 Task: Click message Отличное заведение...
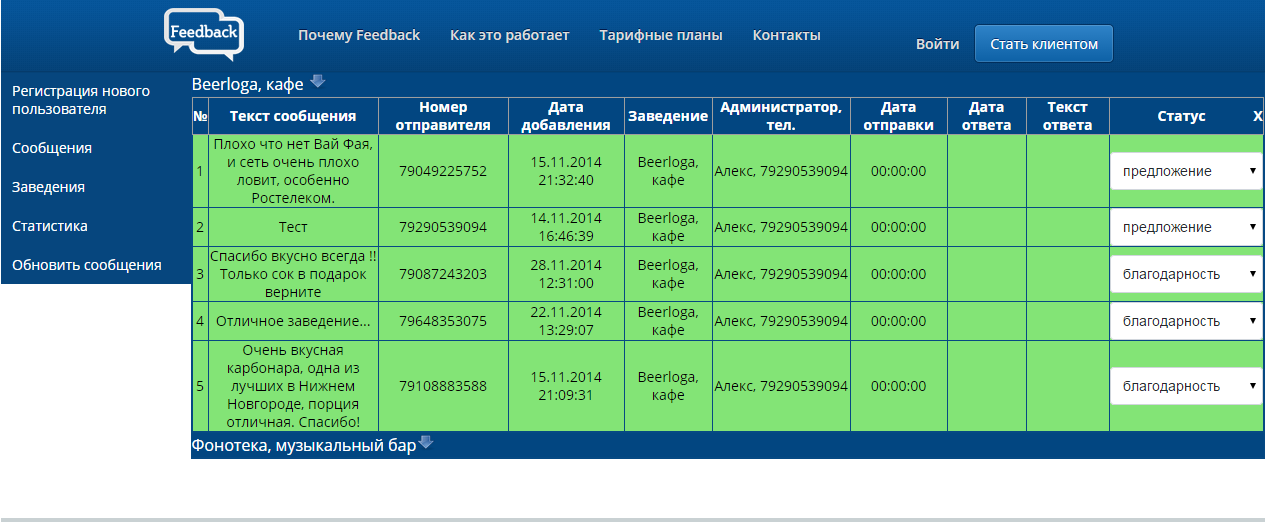293,321
